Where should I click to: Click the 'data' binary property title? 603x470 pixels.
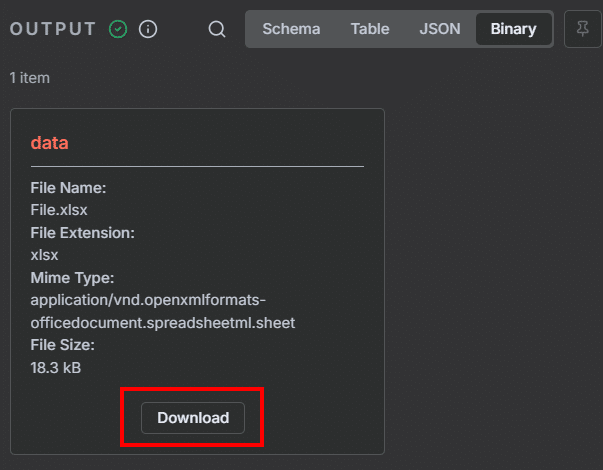[50, 143]
